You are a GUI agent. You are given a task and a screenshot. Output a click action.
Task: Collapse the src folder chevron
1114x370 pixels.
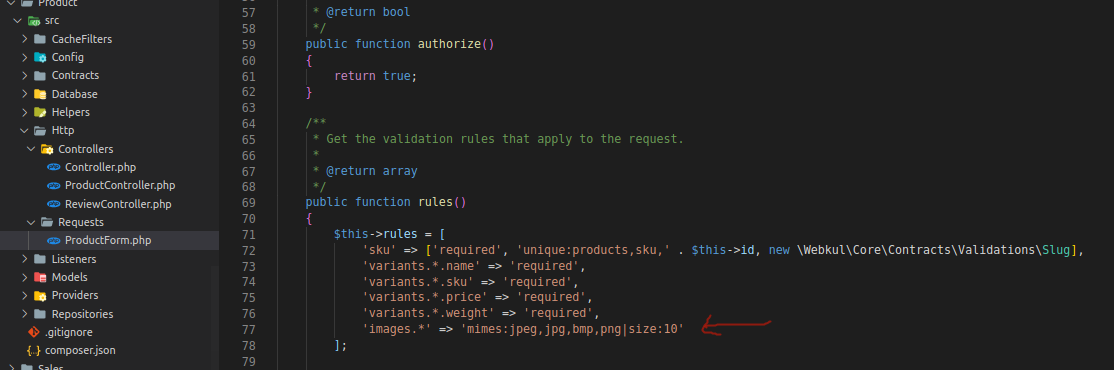18,21
